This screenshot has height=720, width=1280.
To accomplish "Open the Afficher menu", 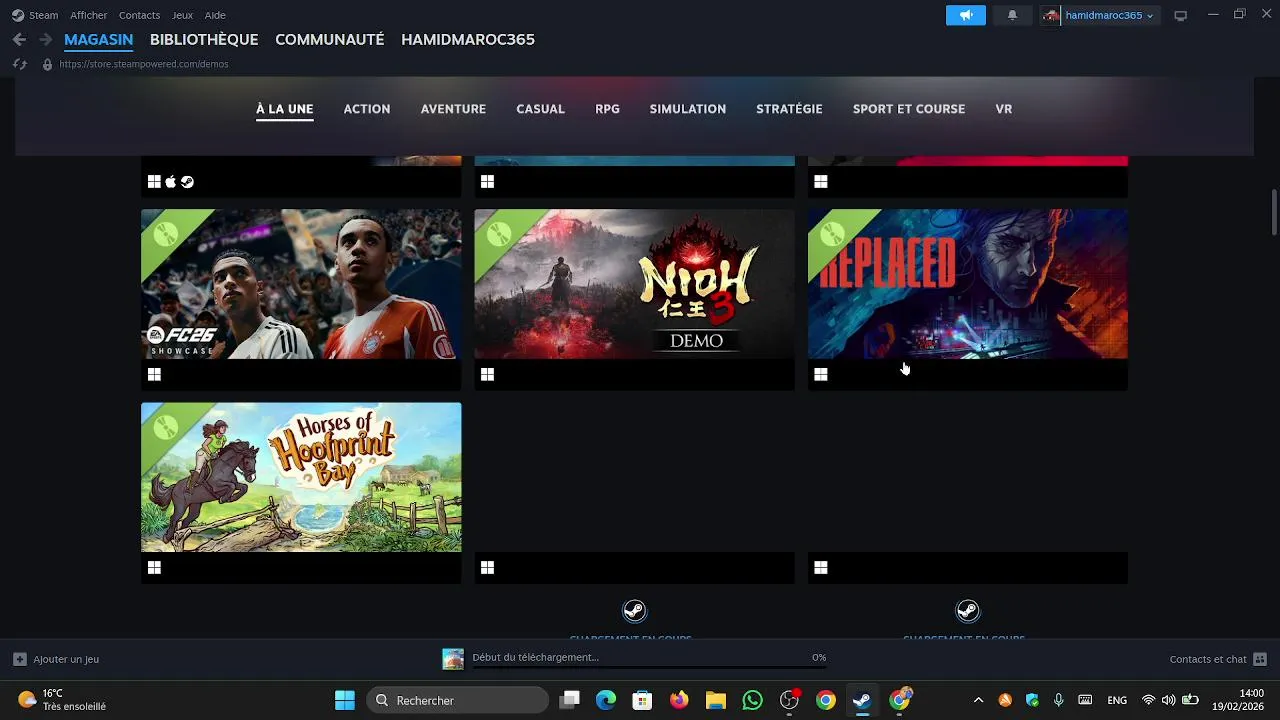I will point(88,15).
